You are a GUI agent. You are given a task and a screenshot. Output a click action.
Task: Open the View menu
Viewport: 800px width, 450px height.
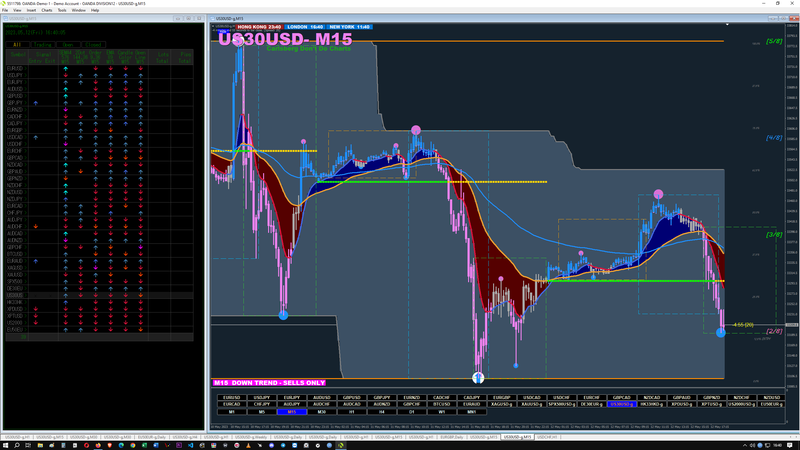(17, 10)
